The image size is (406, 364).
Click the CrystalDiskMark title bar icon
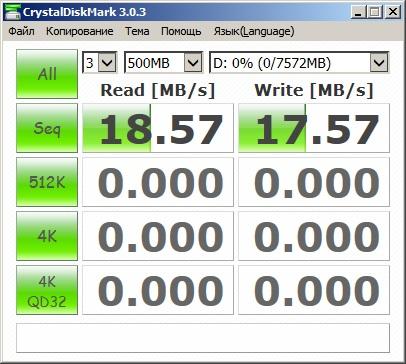[x=13, y=12]
